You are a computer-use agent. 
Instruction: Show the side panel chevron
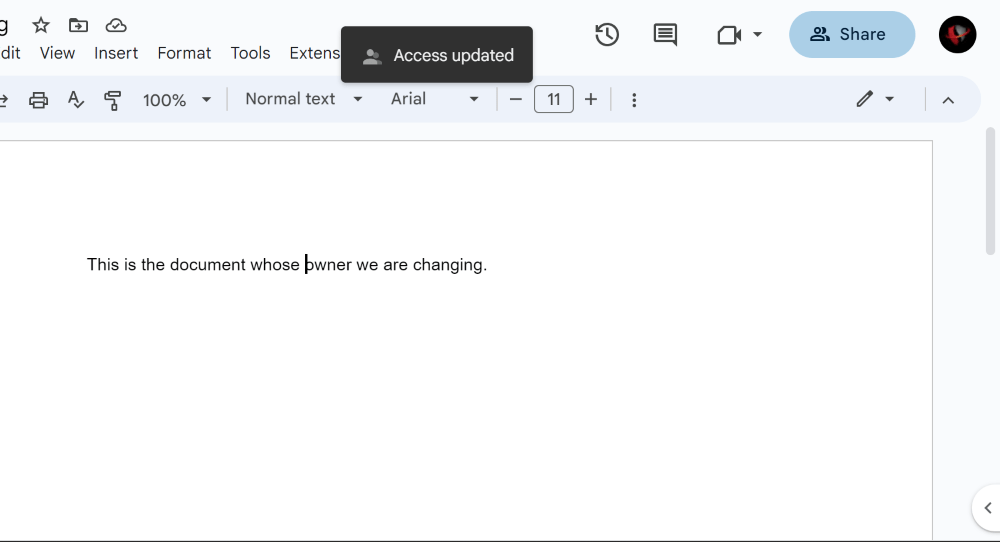point(988,508)
